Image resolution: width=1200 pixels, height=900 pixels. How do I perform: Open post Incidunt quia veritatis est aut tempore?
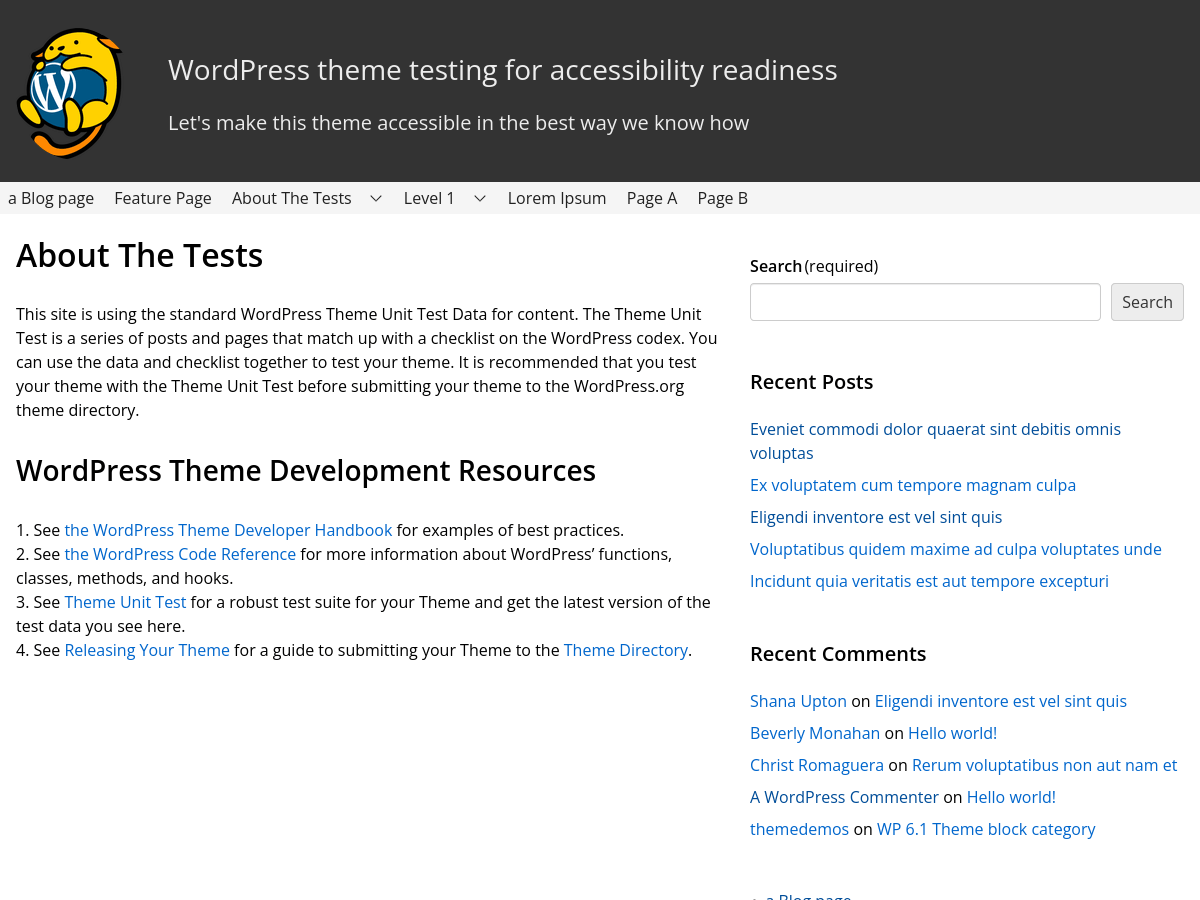(x=929, y=581)
